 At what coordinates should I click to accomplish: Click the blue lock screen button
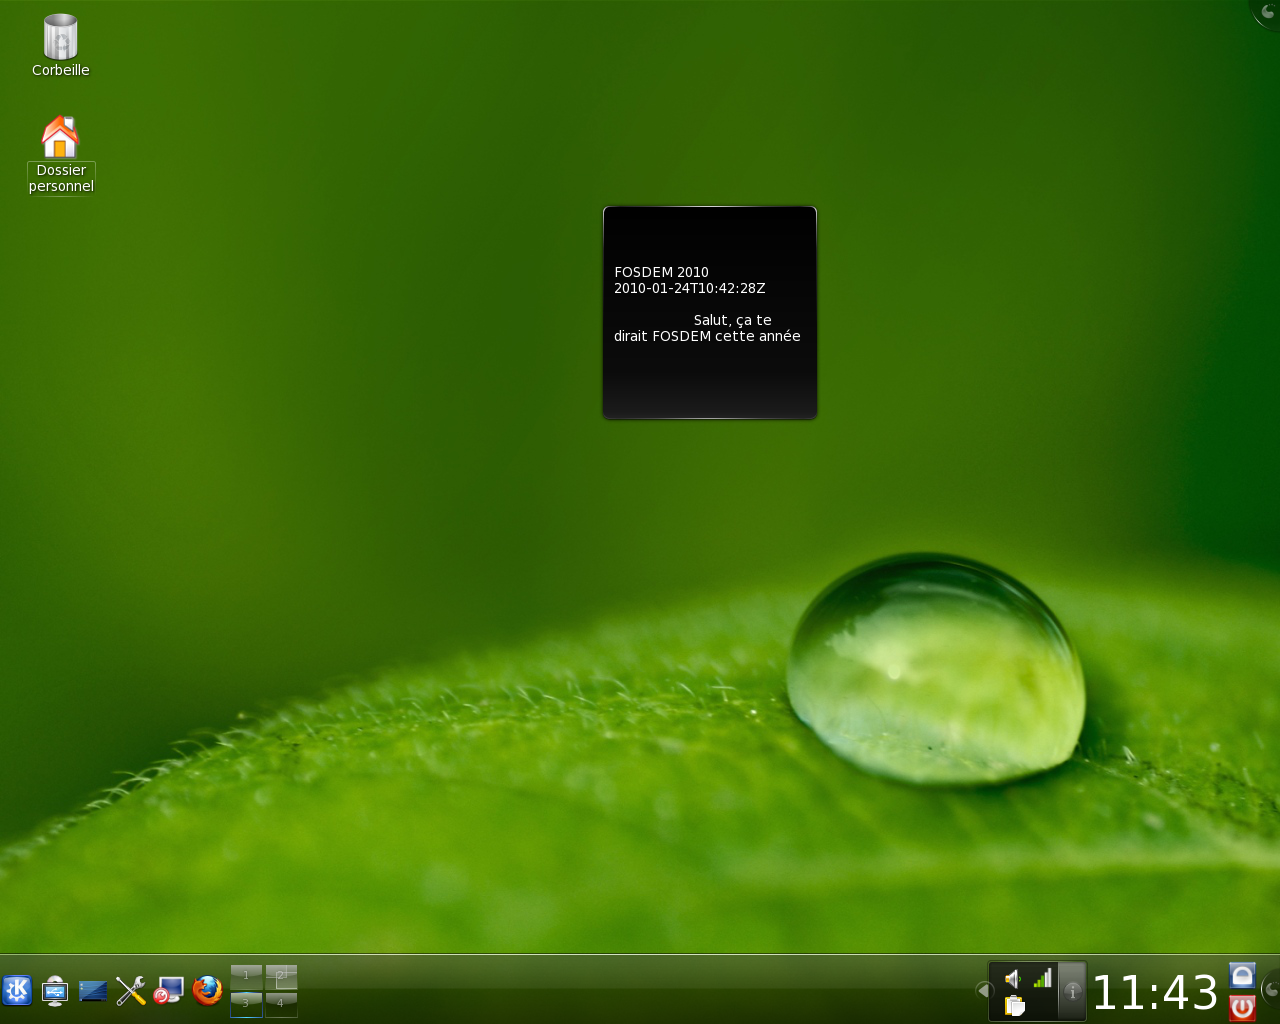[1242, 975]
